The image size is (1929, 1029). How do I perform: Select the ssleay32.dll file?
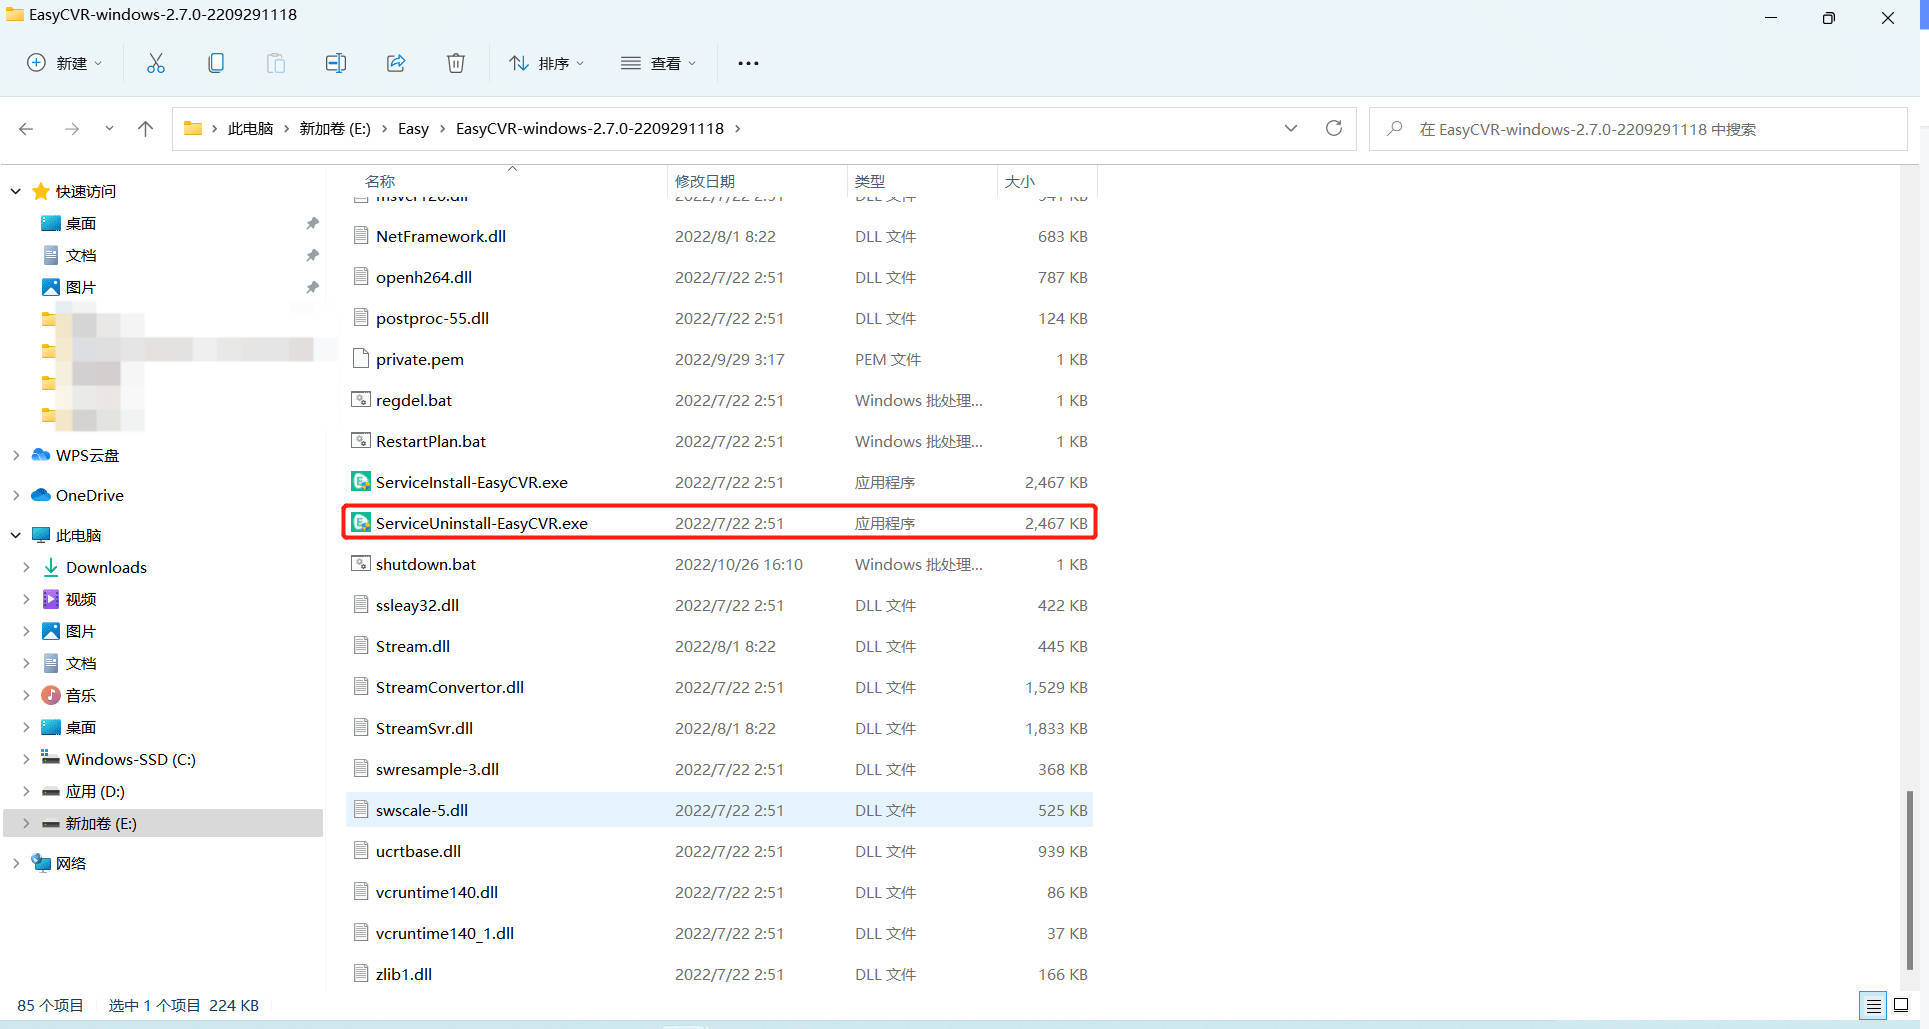tap(719, 605)
